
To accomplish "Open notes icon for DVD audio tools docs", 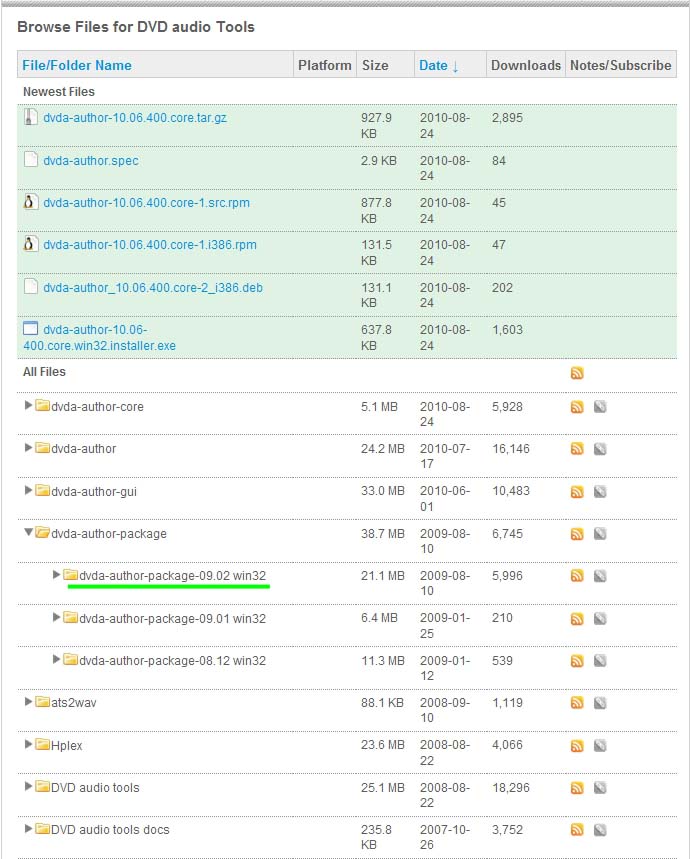I will (600, 830).
